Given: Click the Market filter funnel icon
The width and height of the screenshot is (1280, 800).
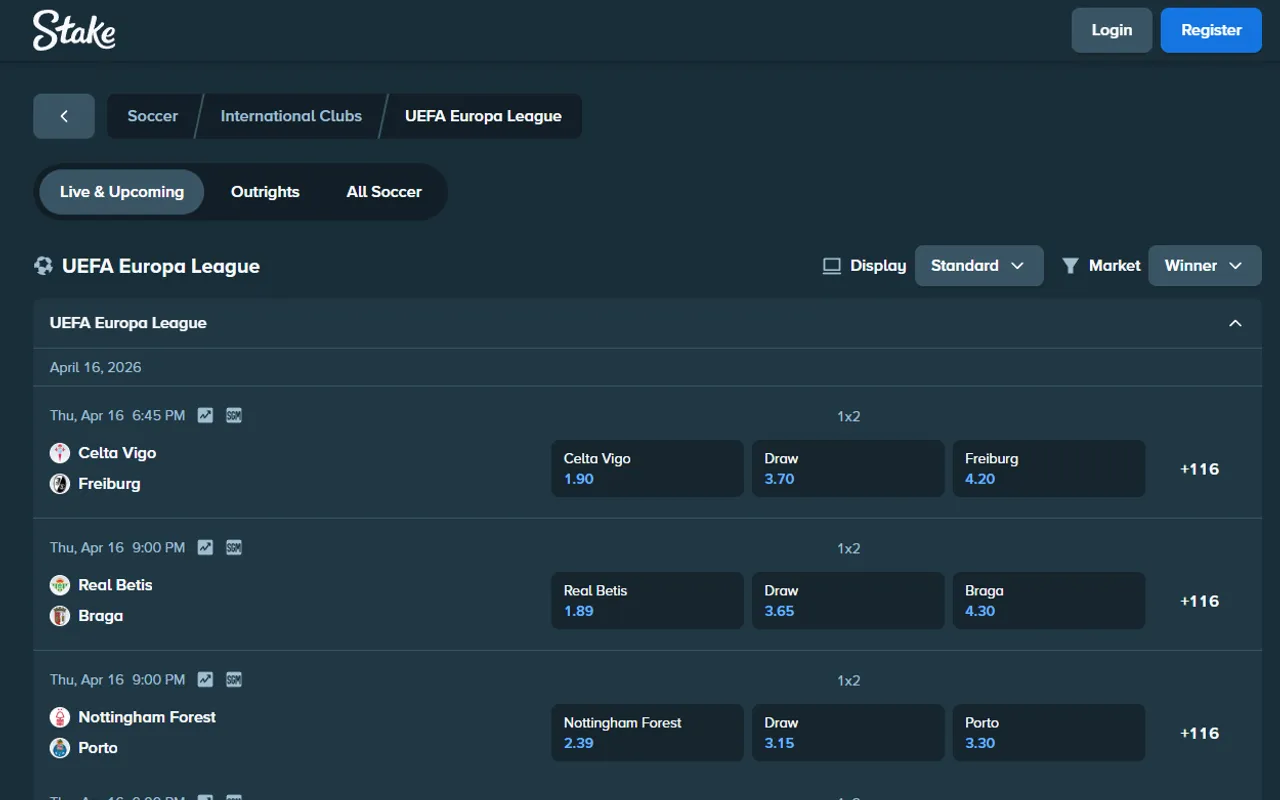Looking at the screenshot, I should point(1071,265).
